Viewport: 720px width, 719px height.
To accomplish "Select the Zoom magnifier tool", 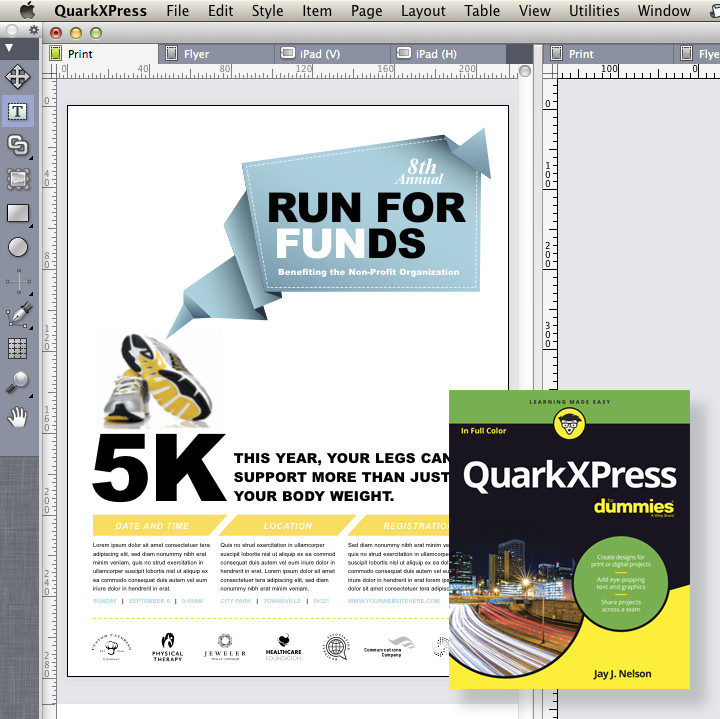I will coord(18,382).
